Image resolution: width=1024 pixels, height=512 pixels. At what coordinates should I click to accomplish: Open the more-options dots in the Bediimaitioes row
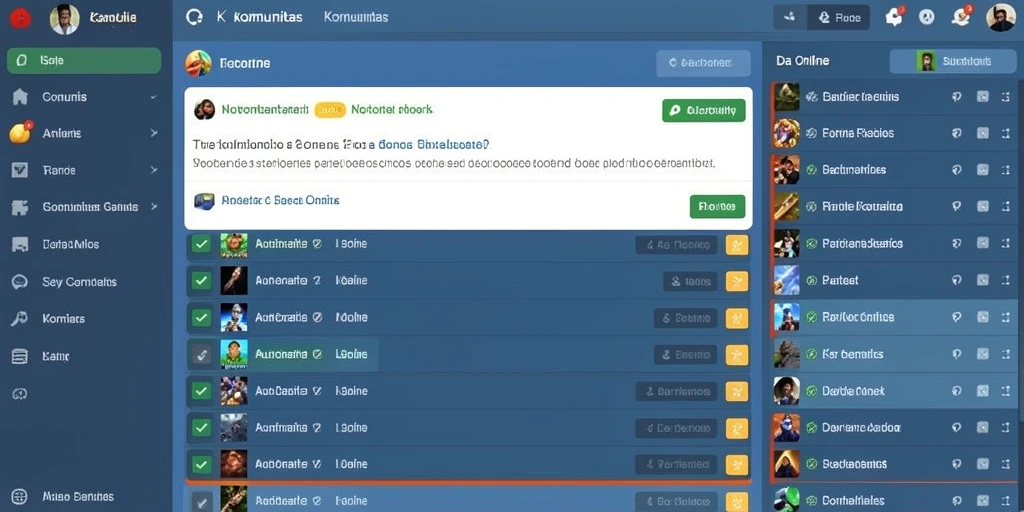(x=1006, y=170)
